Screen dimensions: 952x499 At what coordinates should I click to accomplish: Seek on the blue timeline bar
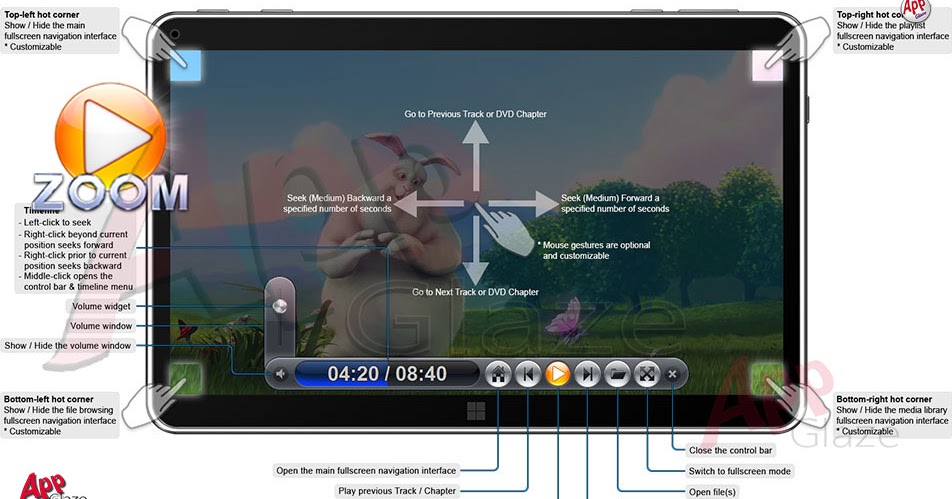tap(387, 374)
